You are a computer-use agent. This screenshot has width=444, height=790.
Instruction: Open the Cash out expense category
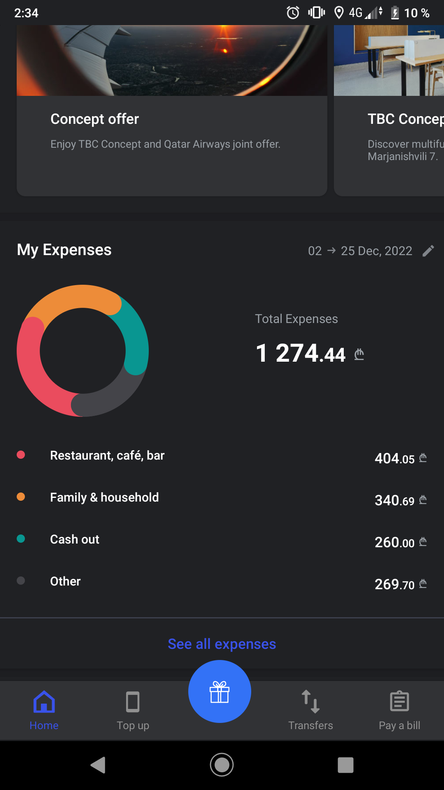click(222, 540)
